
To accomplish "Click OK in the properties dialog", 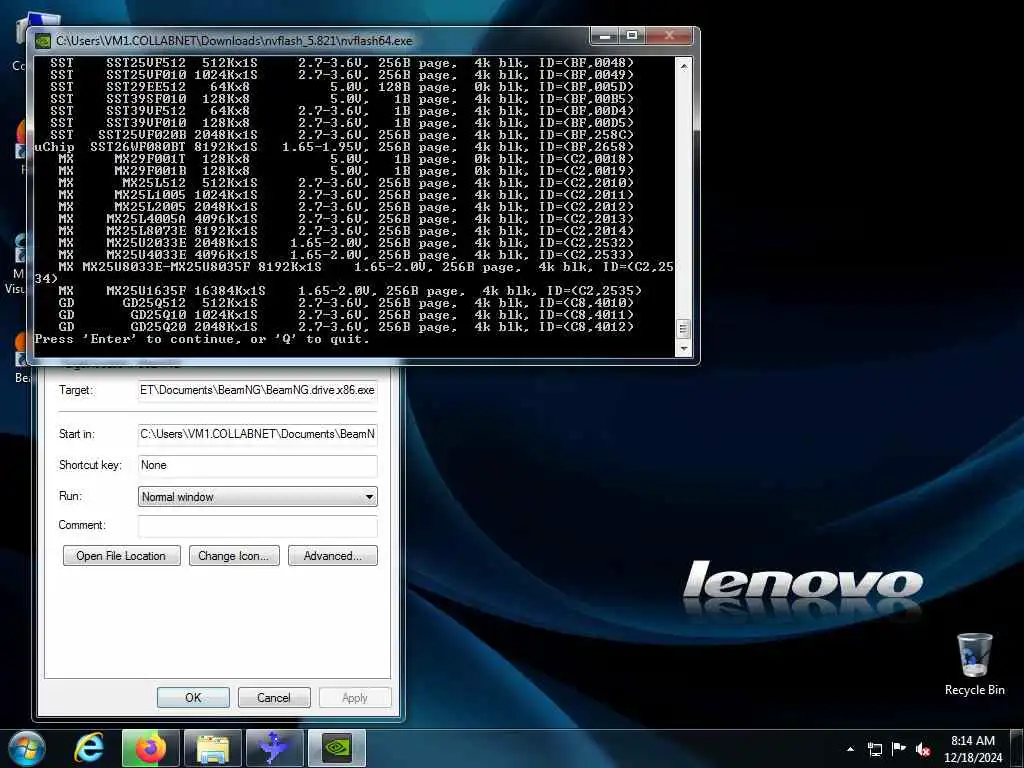I will [193, 697].
